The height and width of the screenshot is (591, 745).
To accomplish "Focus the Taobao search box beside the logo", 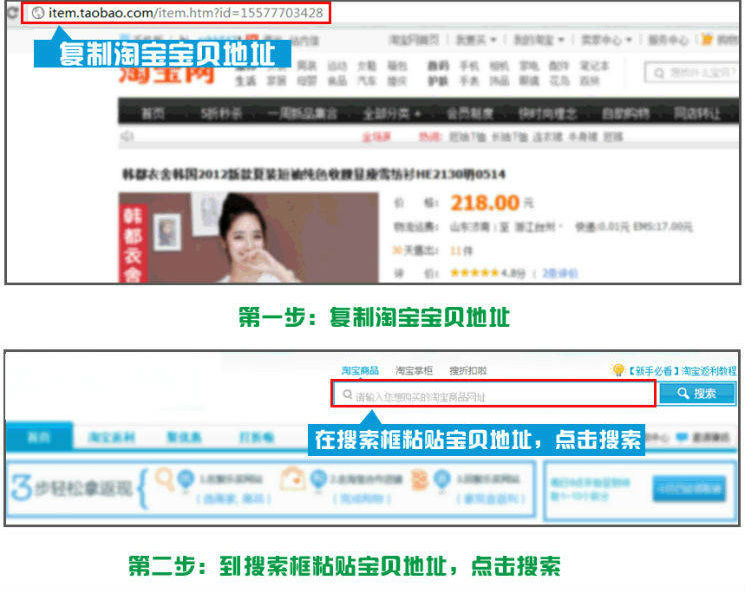I will pos(692,73).
